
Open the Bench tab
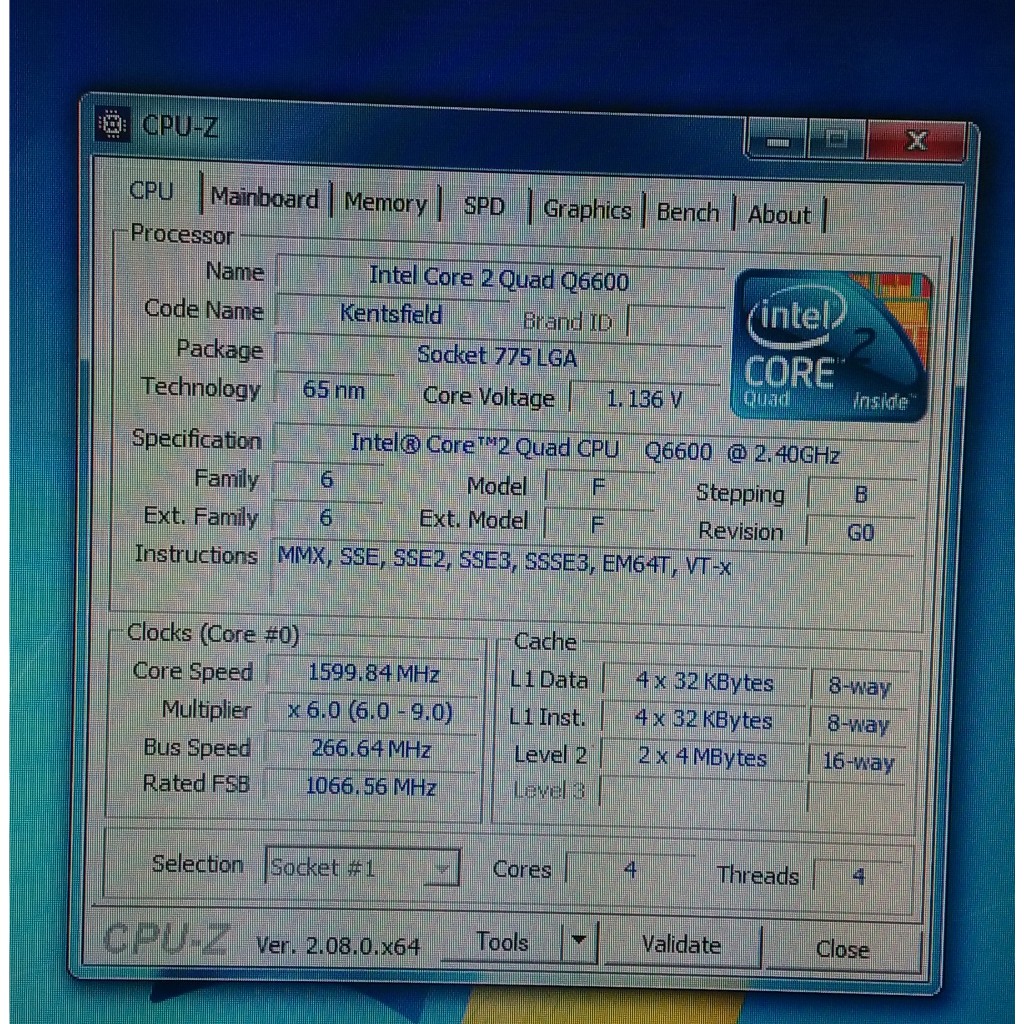(688, 213)
